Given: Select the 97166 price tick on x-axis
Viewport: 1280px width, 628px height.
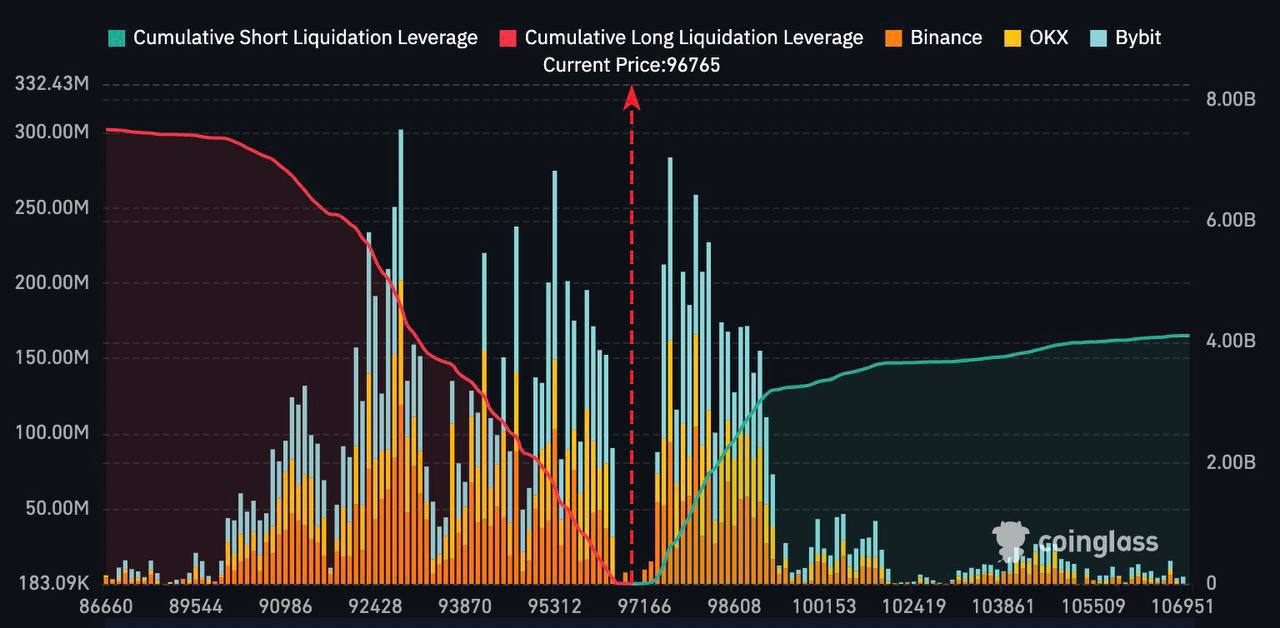Looking at the screenshot, I should [x=644, y=607].
